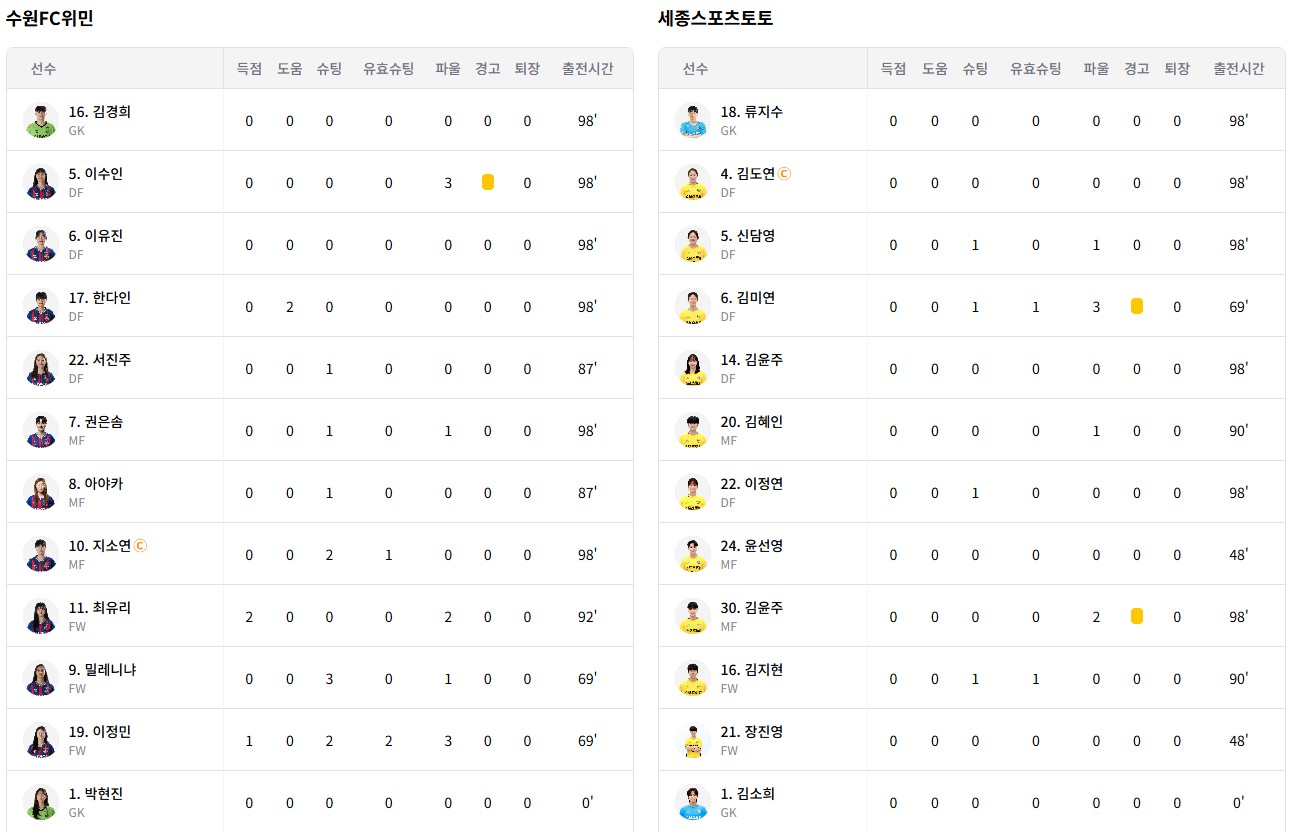Viewport: 1293px width, 832px height.
Task: Click 이정민's player photo
Action: 41,740
